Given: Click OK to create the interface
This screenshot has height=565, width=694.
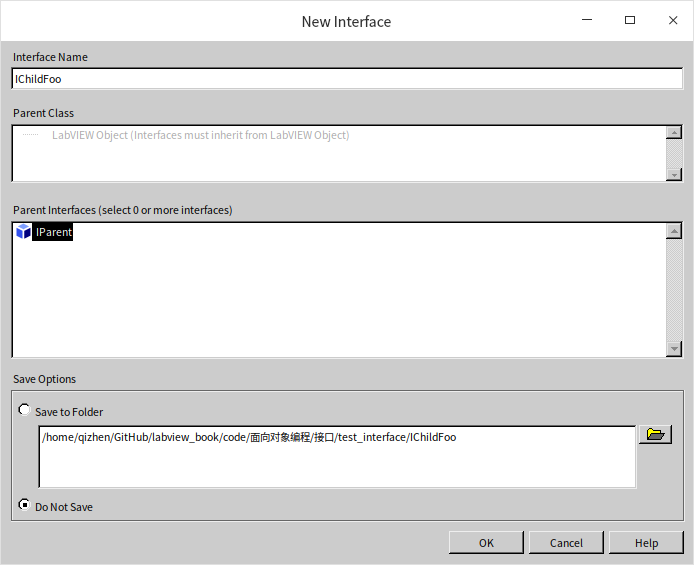Looking at the screenshot, I should pos(486,542).
